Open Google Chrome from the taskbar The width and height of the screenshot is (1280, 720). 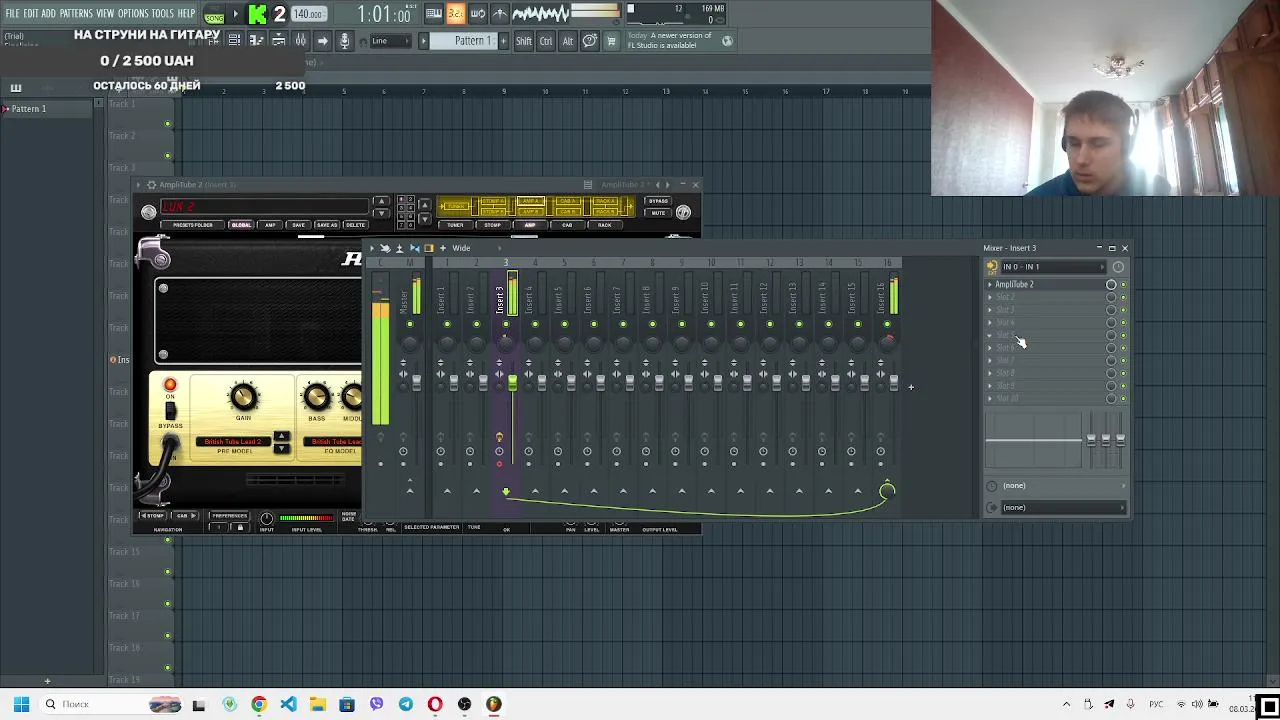(x=259, y=704)
